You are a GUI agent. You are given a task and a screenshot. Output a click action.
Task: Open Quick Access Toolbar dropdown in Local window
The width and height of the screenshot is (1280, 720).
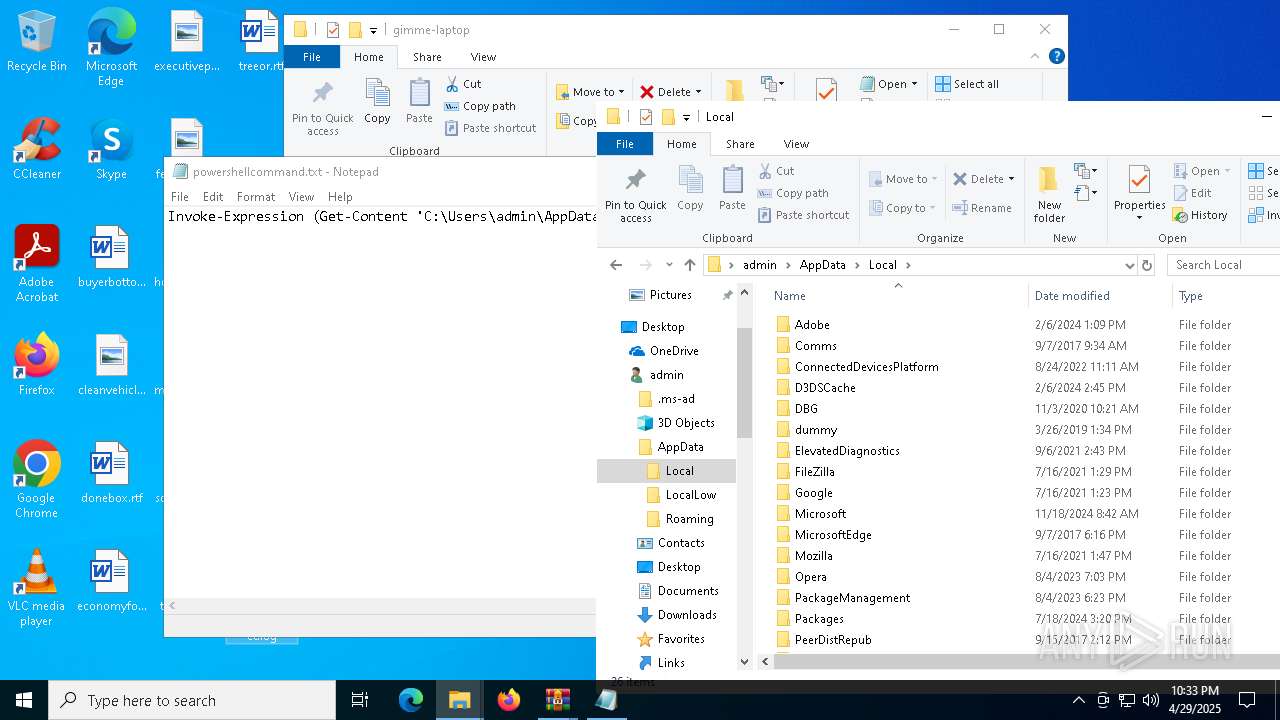point(686,117)
